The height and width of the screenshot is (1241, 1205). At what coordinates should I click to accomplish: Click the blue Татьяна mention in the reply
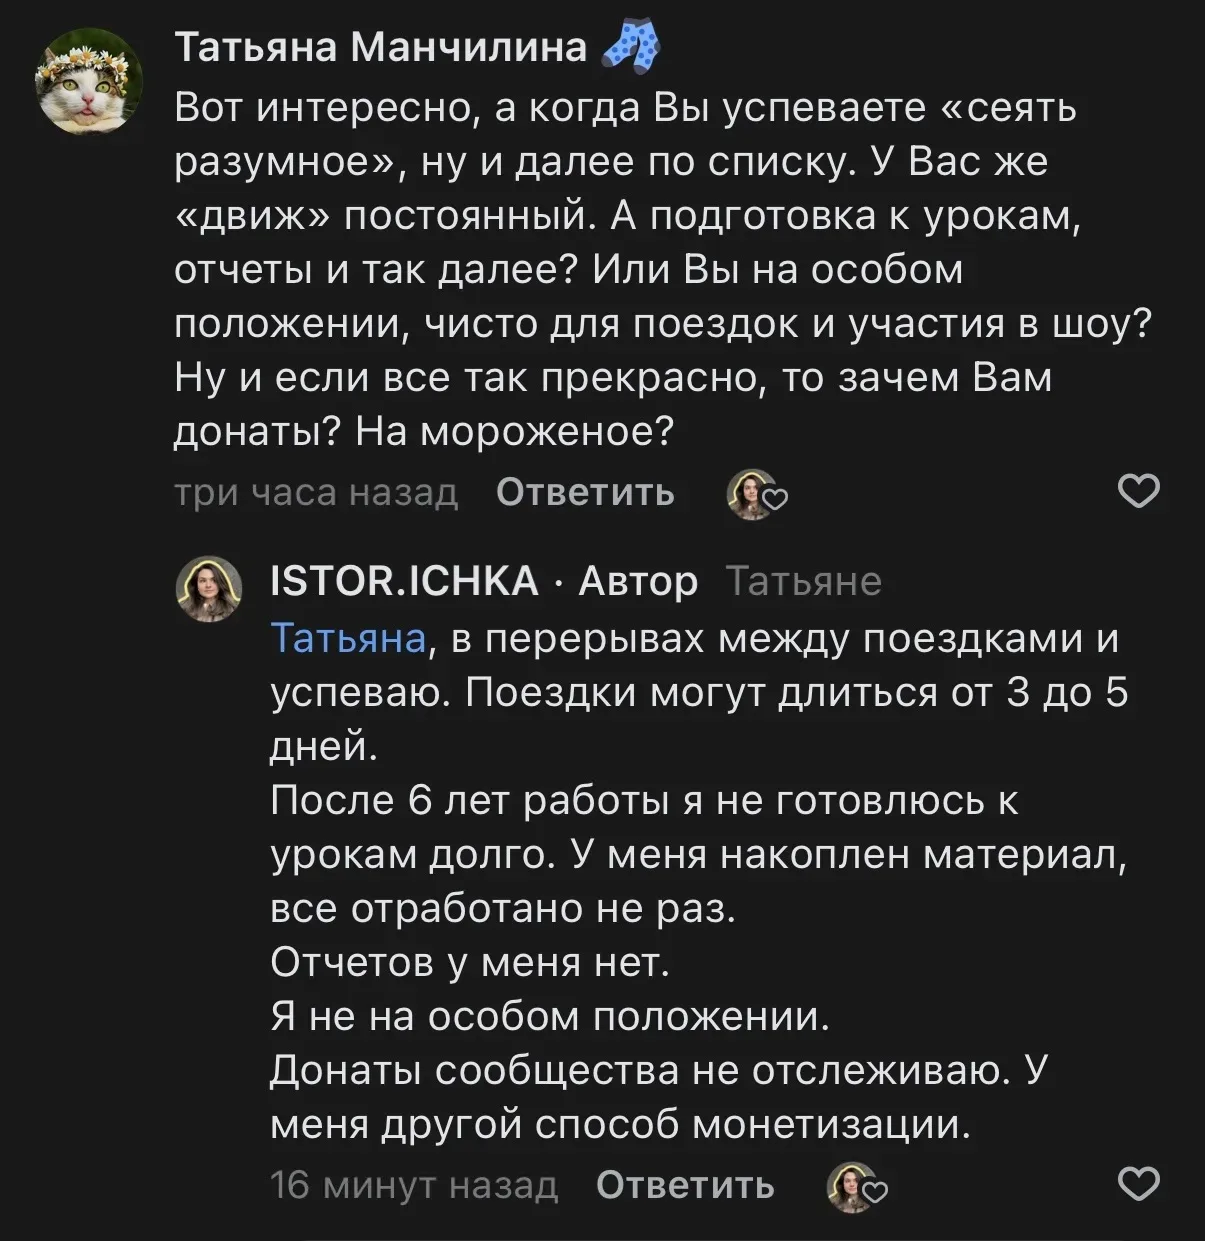[348, 638]
